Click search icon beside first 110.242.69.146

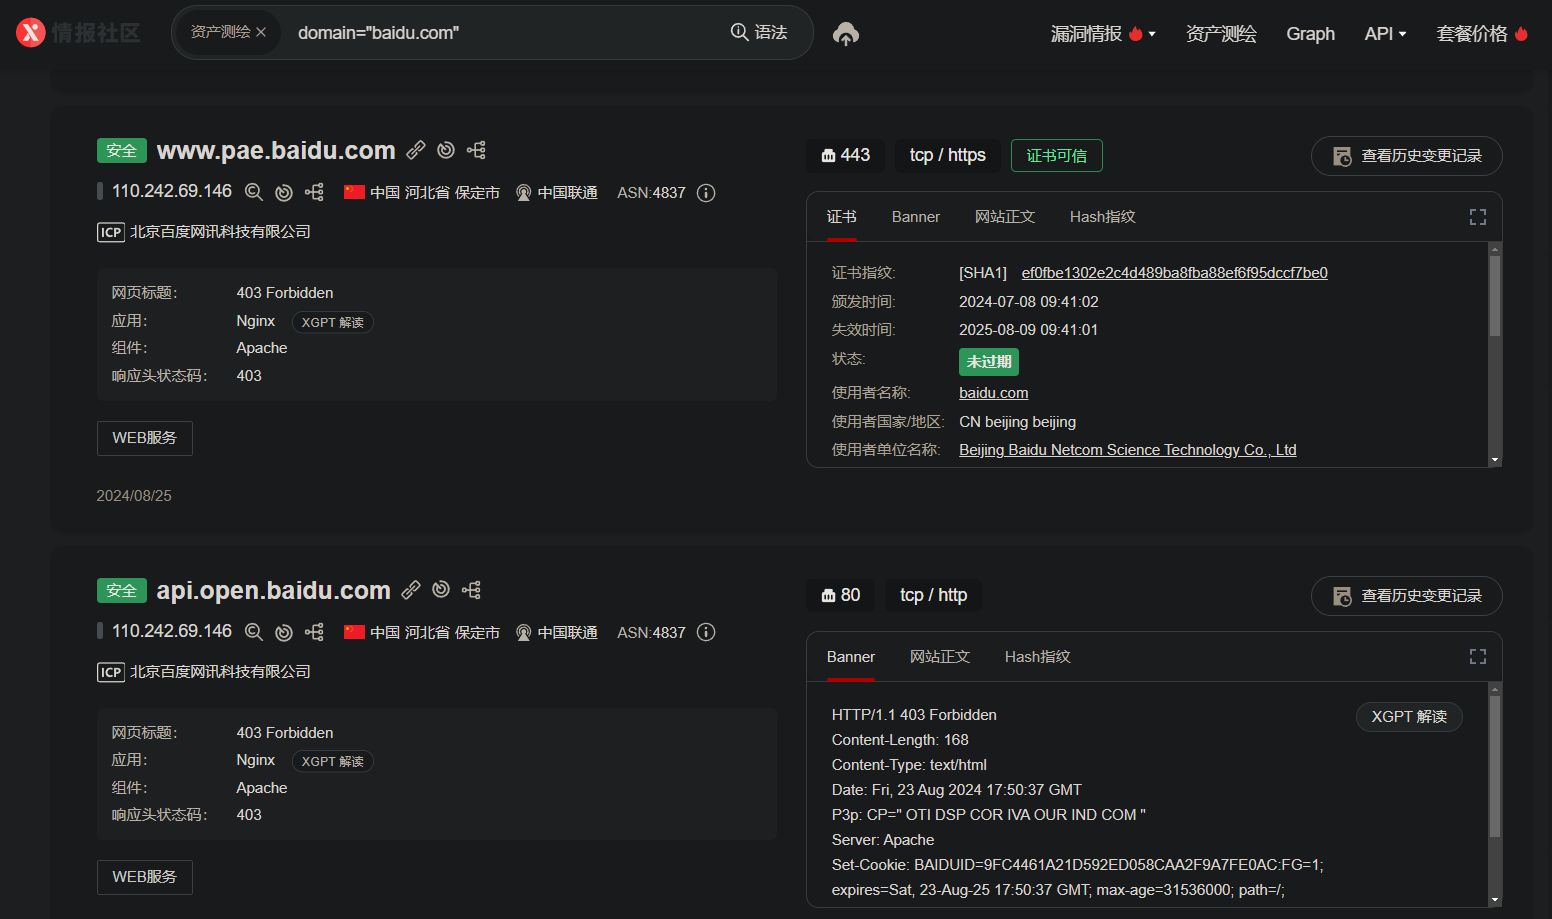tap(254, 192)
